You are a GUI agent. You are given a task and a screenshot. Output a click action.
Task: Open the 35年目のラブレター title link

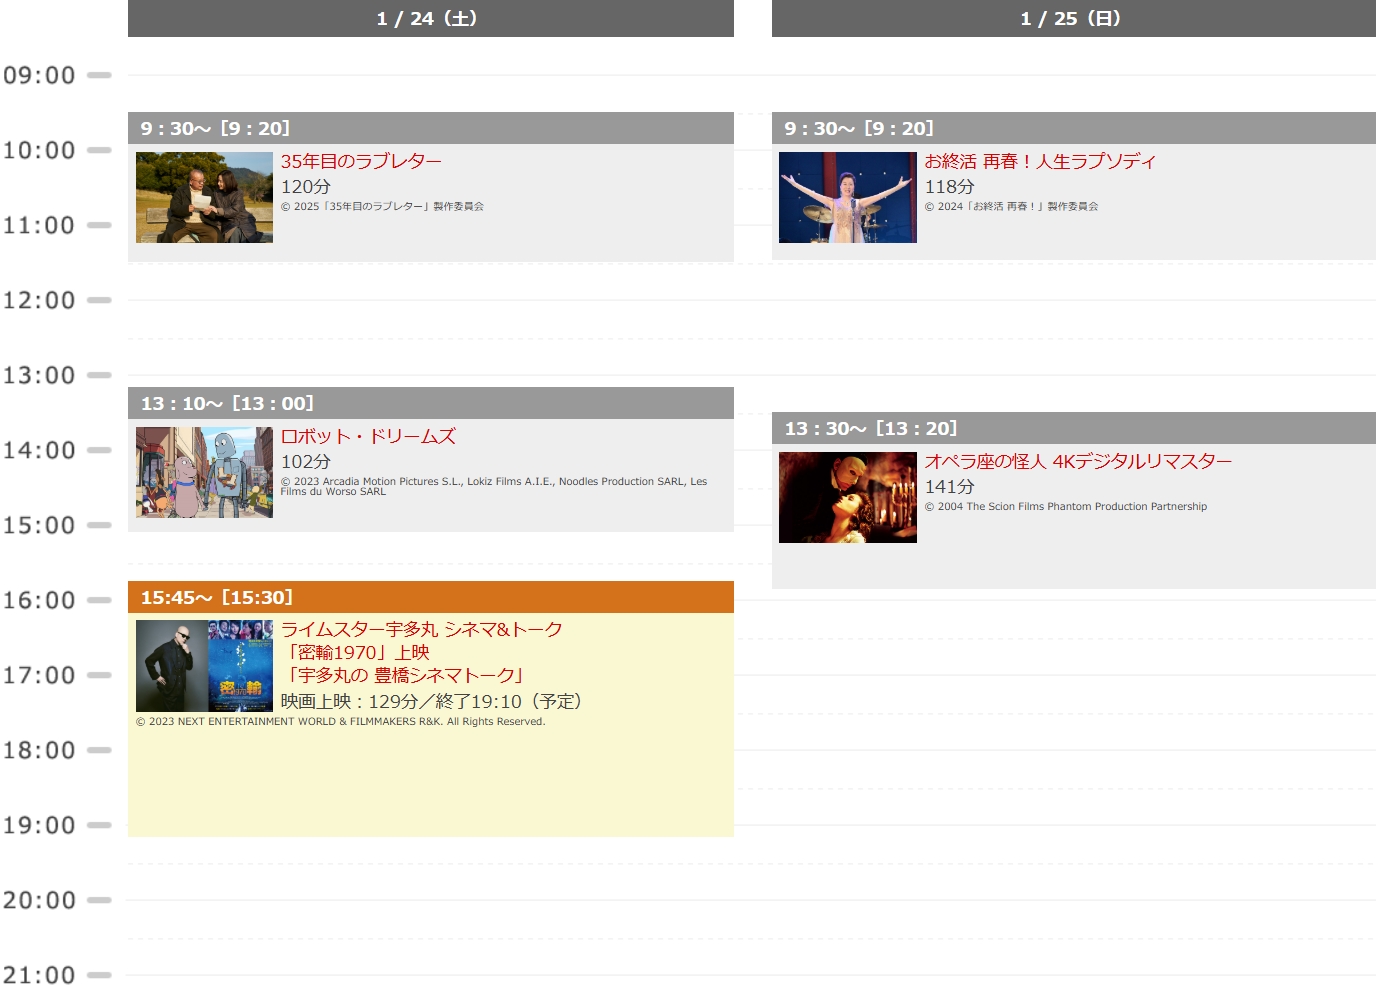[361, 161]
